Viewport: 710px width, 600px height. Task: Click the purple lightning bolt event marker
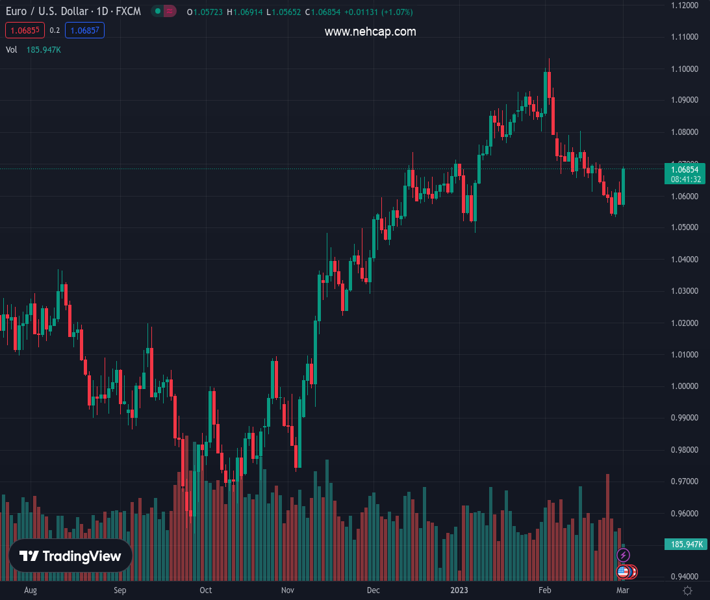624,555
